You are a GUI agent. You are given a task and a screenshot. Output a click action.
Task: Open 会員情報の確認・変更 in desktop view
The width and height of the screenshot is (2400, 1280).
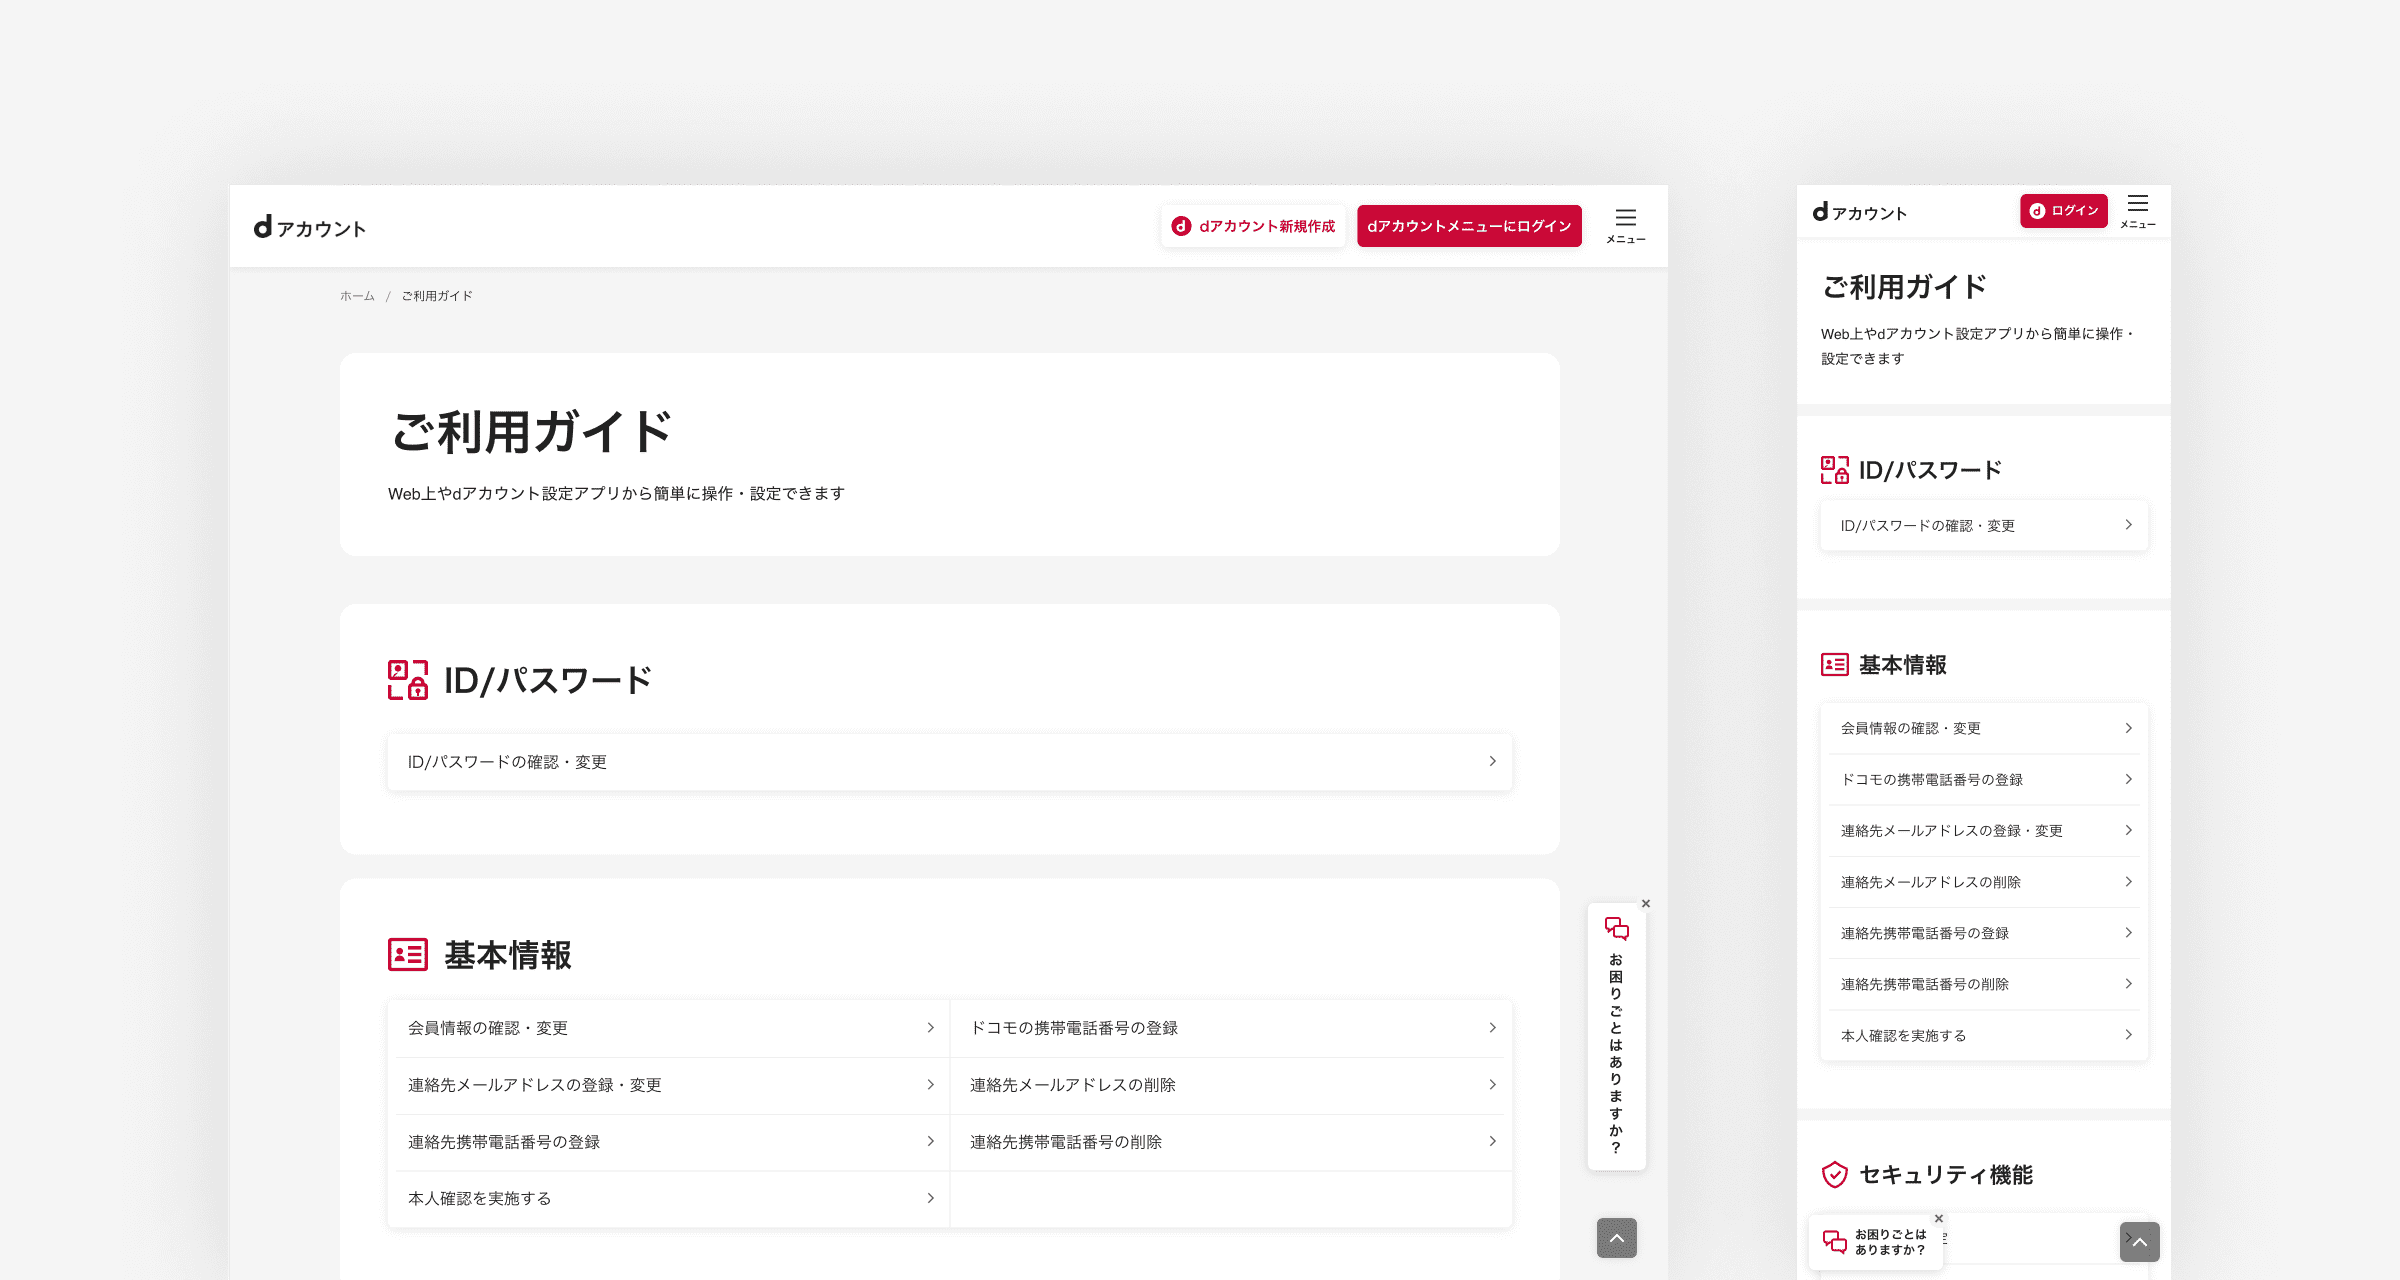coord(669,1028)
